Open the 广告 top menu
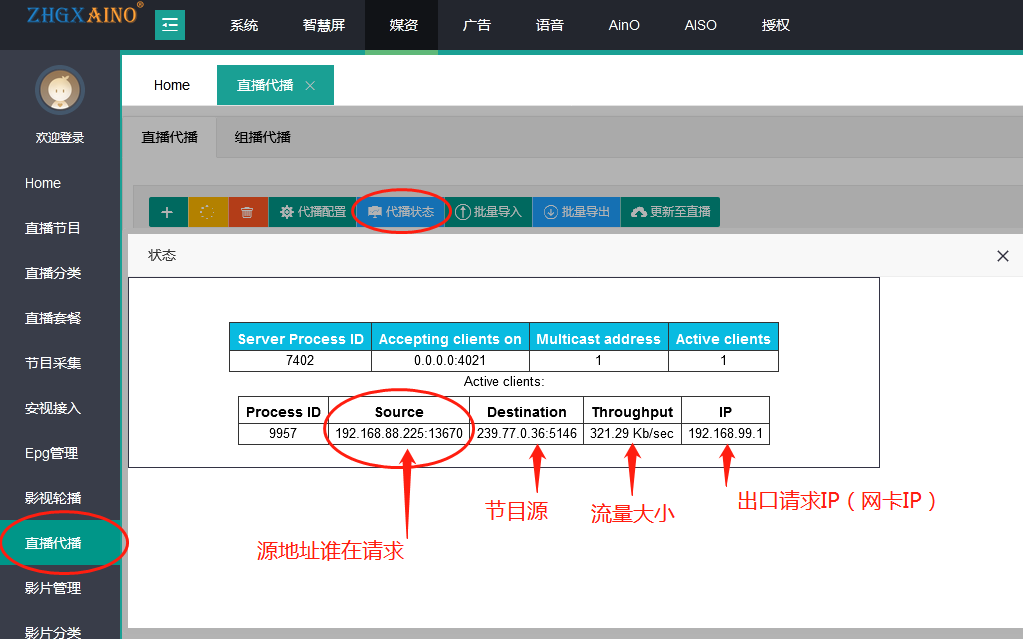Viewport: 1023px width, 639px height. tap(477, 25)
